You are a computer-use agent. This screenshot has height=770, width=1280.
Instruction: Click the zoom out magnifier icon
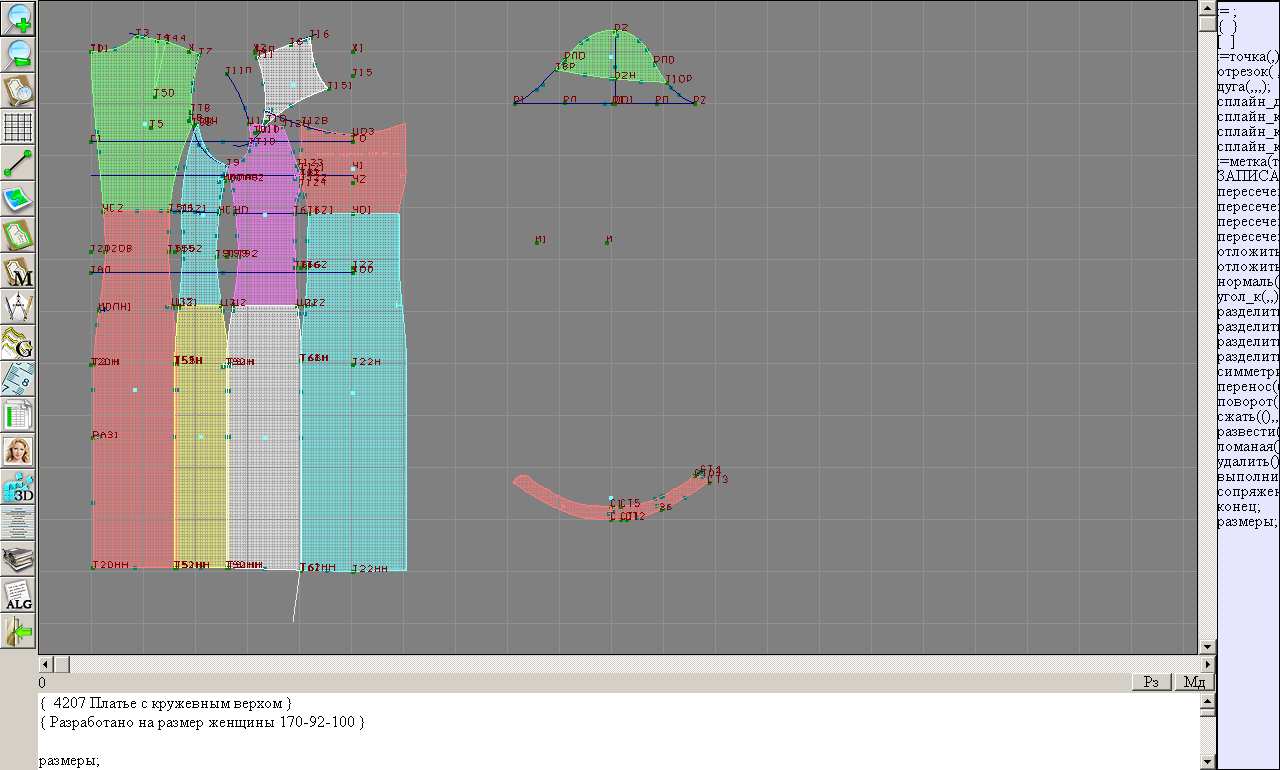pos(19,54)
